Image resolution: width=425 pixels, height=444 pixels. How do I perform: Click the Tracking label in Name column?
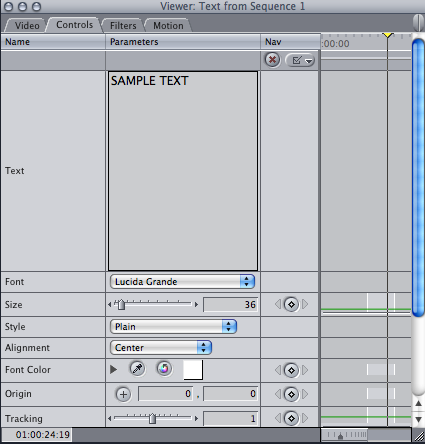click(x=24, y=419)
